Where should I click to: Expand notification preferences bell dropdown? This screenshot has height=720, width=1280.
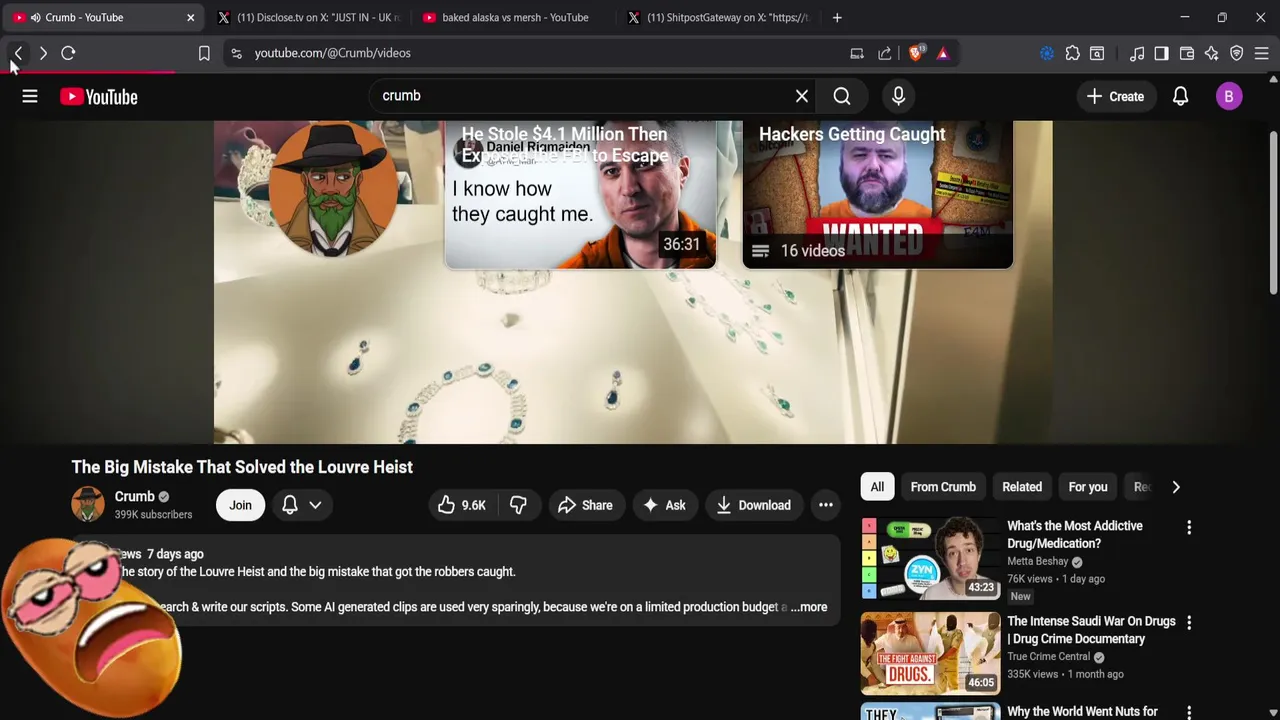tap(301, 505)
